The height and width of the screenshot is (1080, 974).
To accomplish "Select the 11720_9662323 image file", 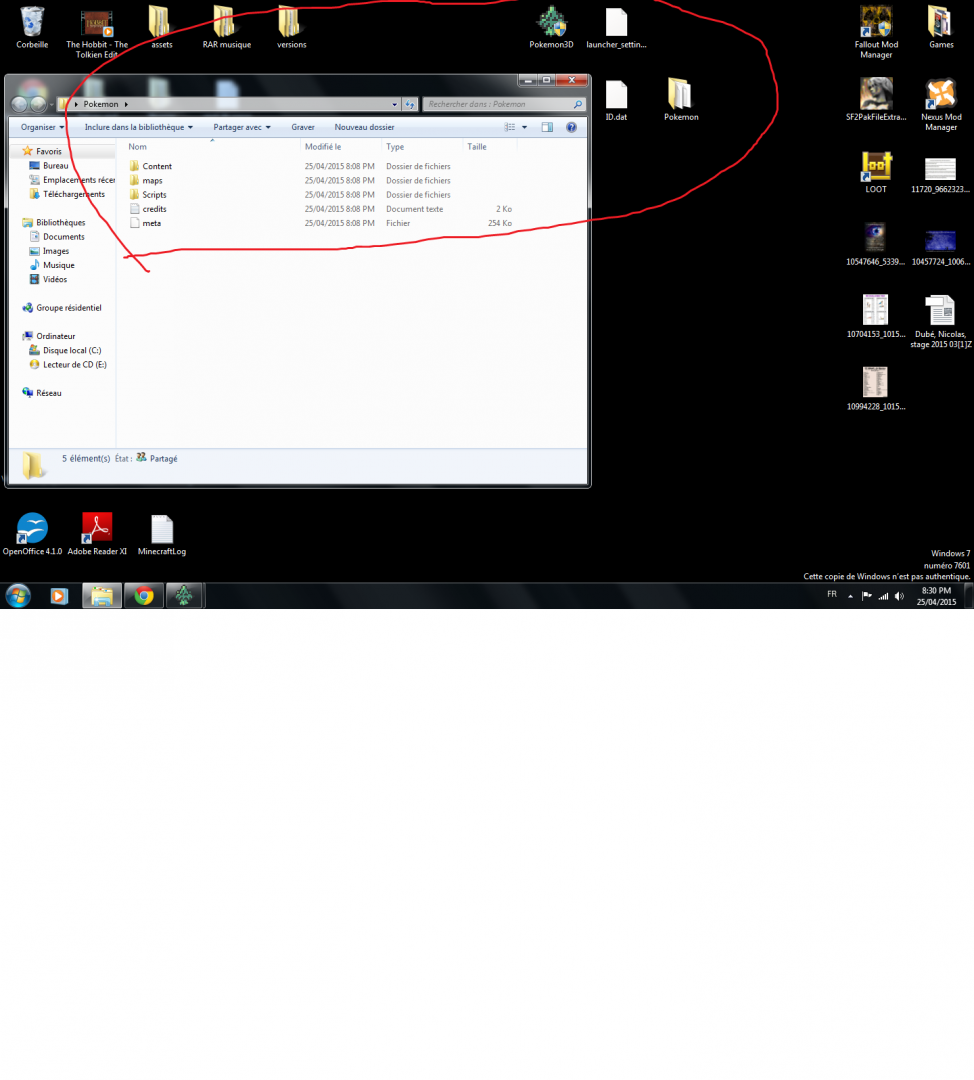I will pos(940,175).
